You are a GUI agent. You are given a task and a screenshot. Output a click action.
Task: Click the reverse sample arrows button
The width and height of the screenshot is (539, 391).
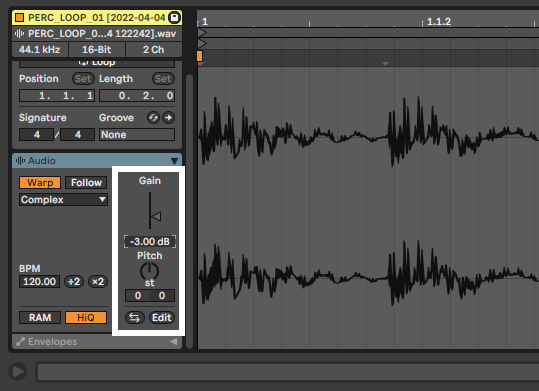pyautogui.click(x=134, y=317)
